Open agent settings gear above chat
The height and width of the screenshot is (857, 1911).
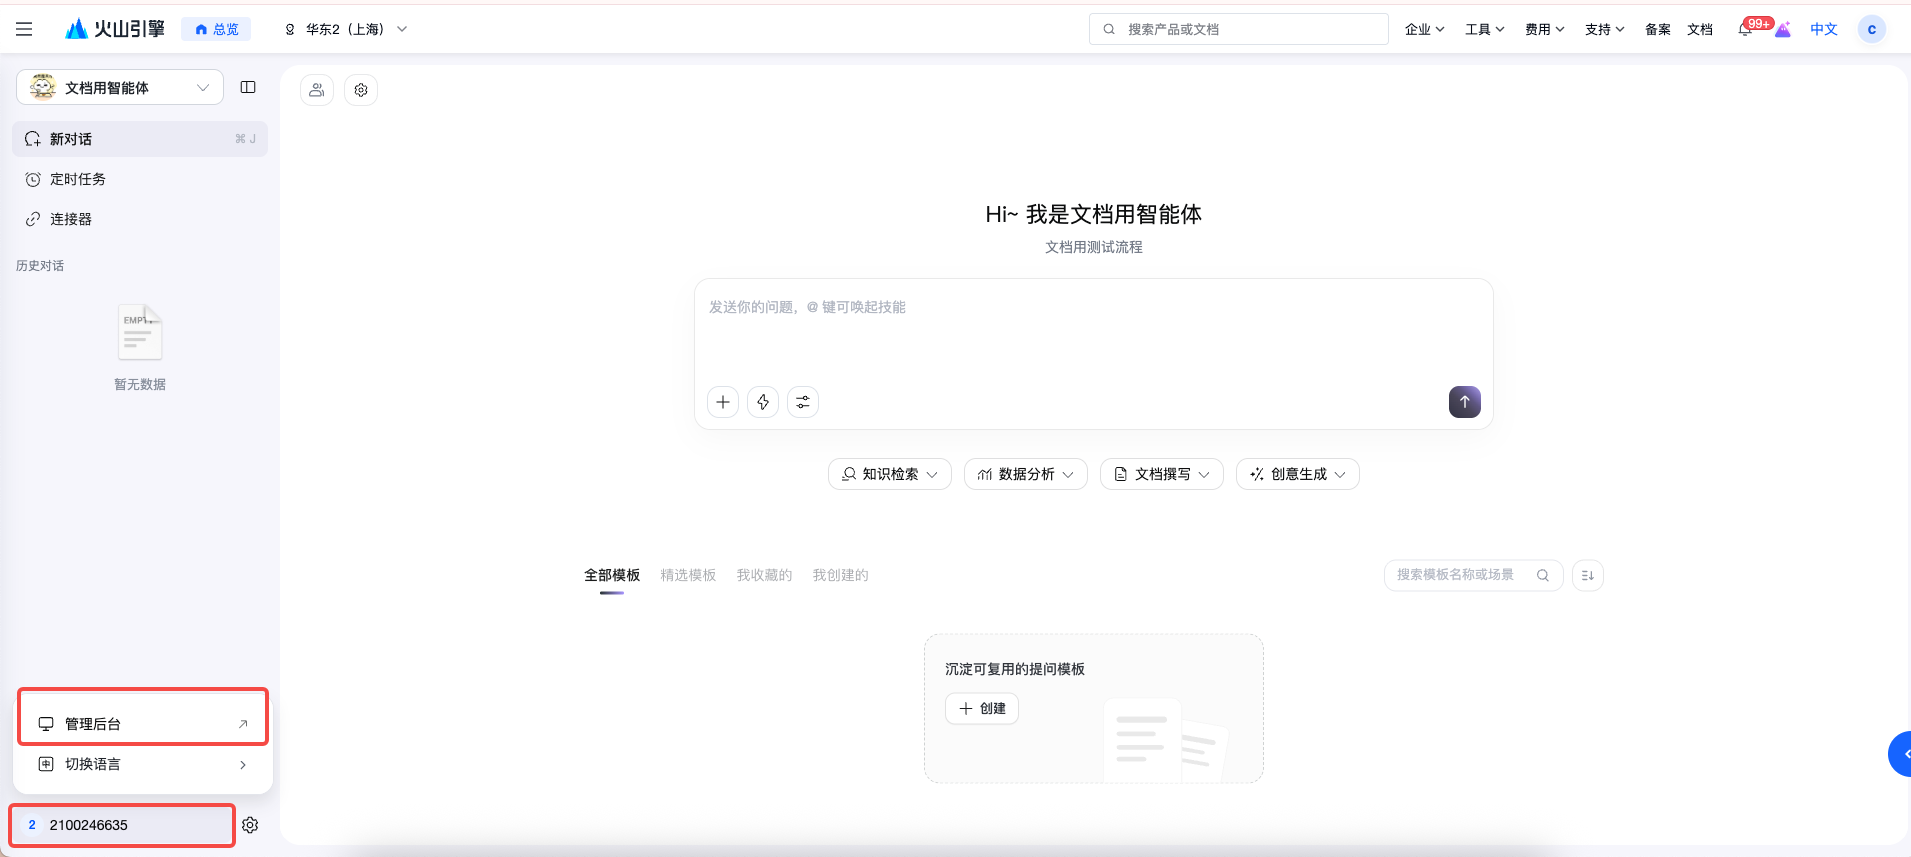pos(361,90)
